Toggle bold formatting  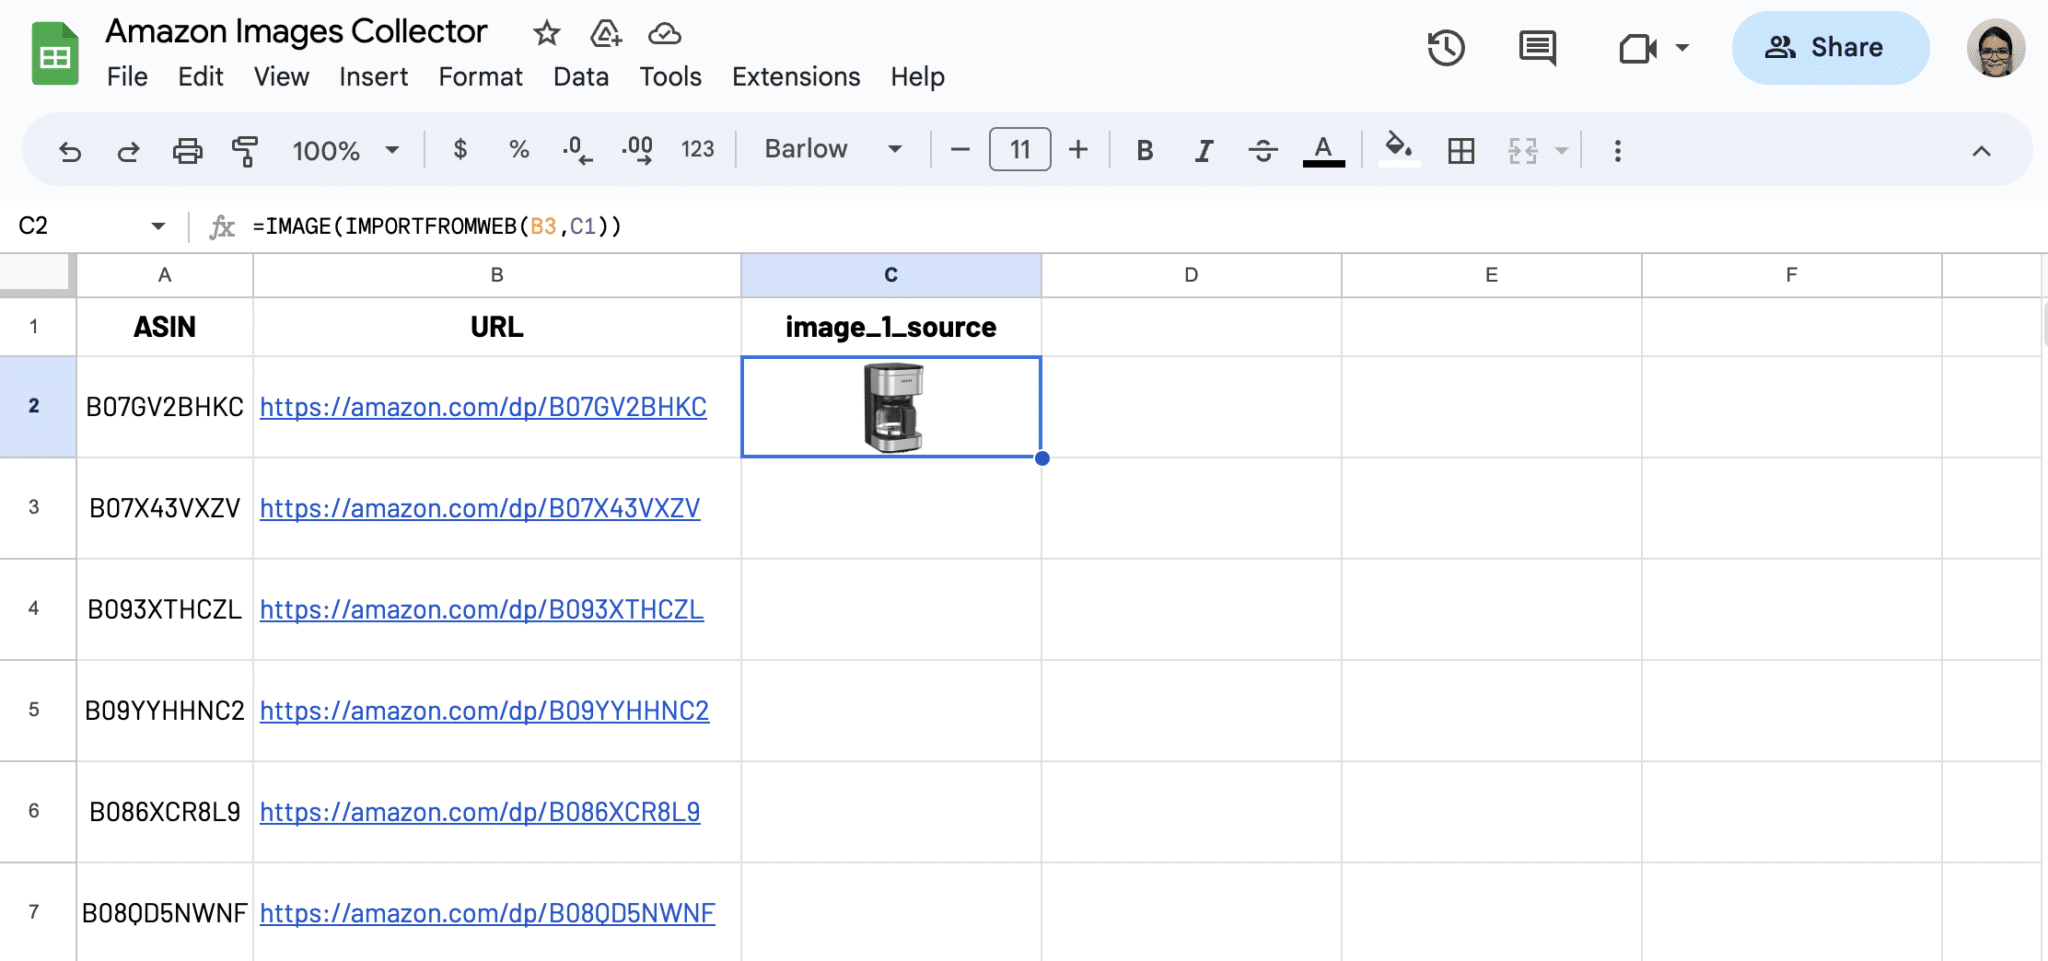click(x=1144, y=150)
